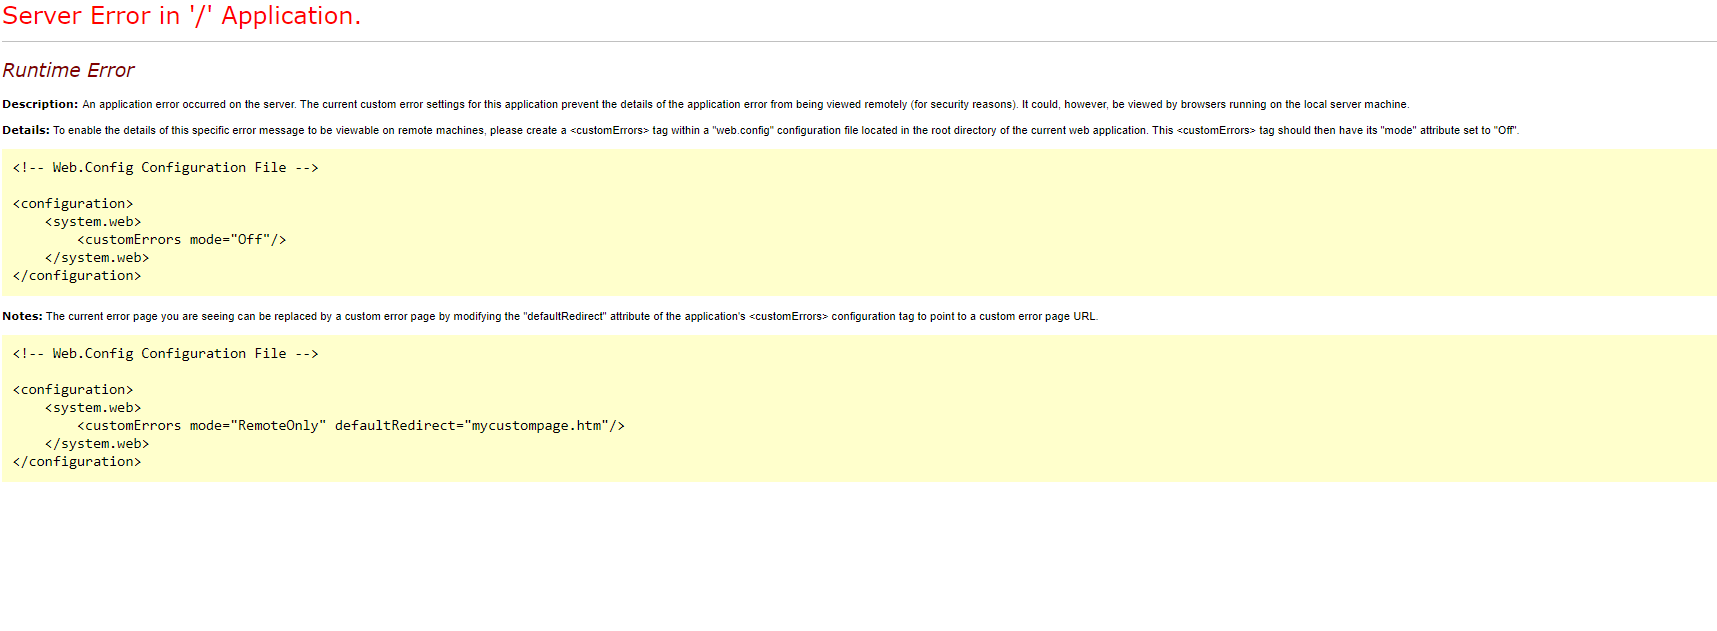
Task: Click the first '<configuration>' opening tag
Action: [73, 204]
